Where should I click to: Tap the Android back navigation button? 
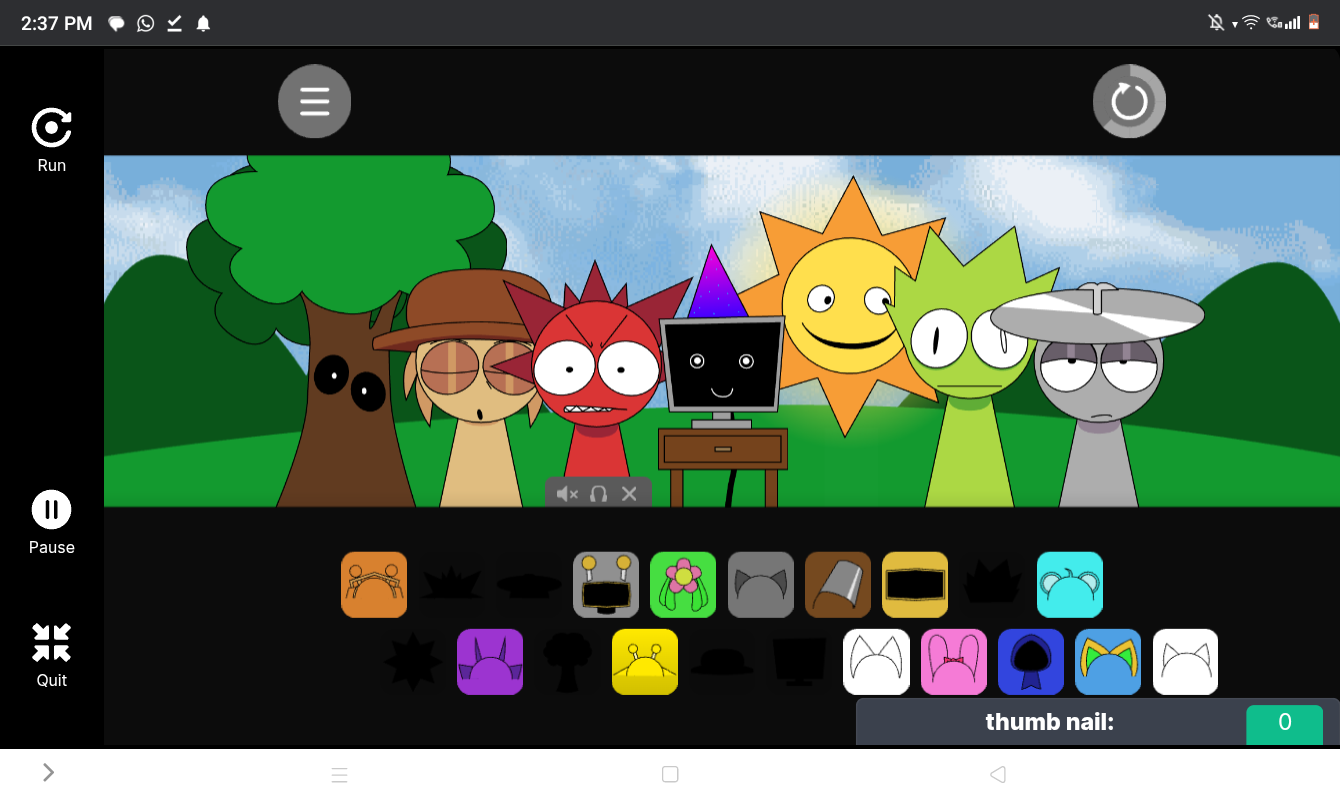pyautogui.click(x=997, y=774)
